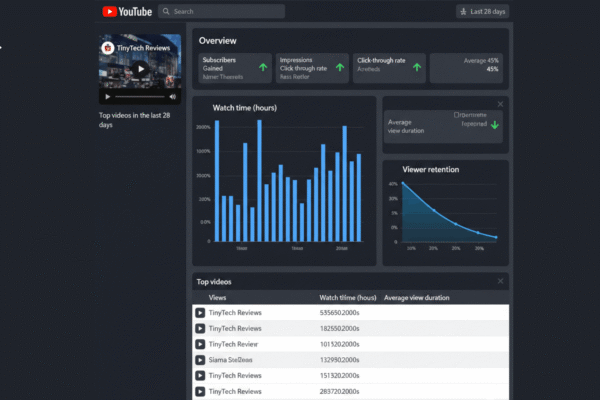Viewport: 600px width, 400px height.
Task: Open Top videos in the last 28 days
Action: click(x=134, y=120)
